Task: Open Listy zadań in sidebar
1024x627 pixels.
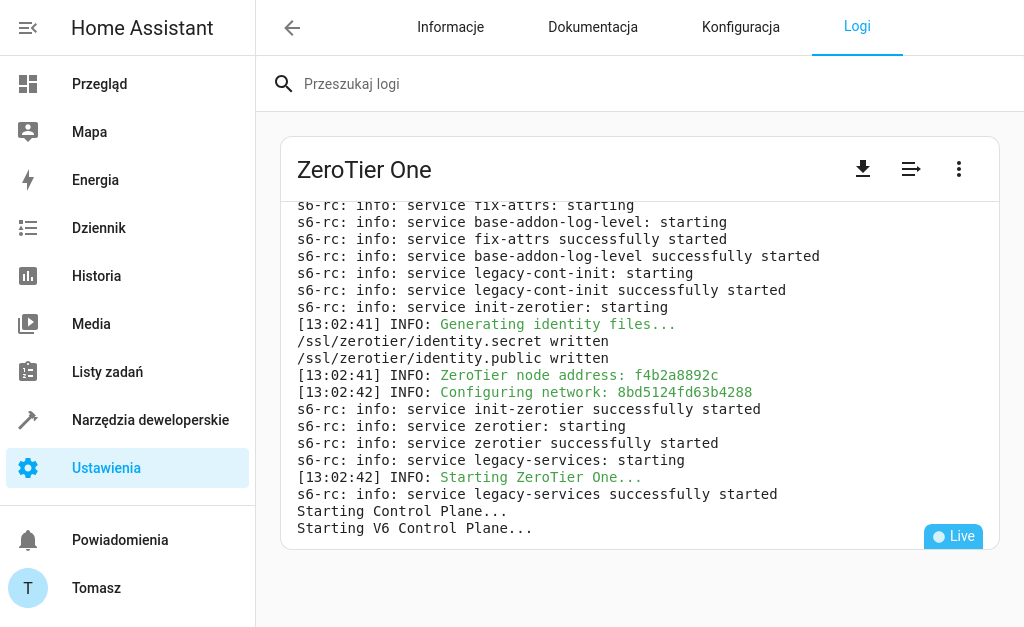Action: [107, 372]
